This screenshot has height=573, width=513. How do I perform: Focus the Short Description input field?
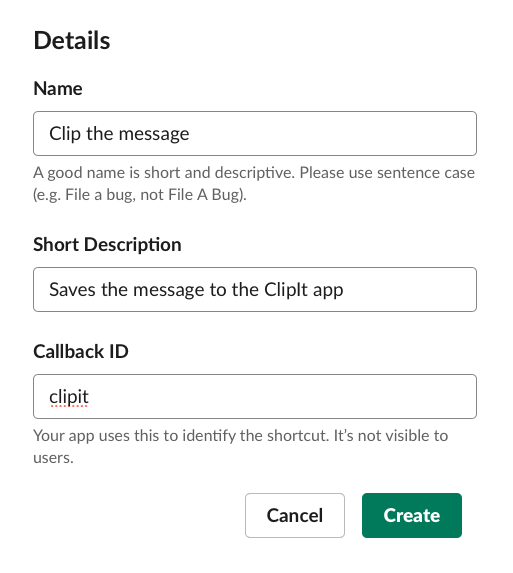click(255, 289)
